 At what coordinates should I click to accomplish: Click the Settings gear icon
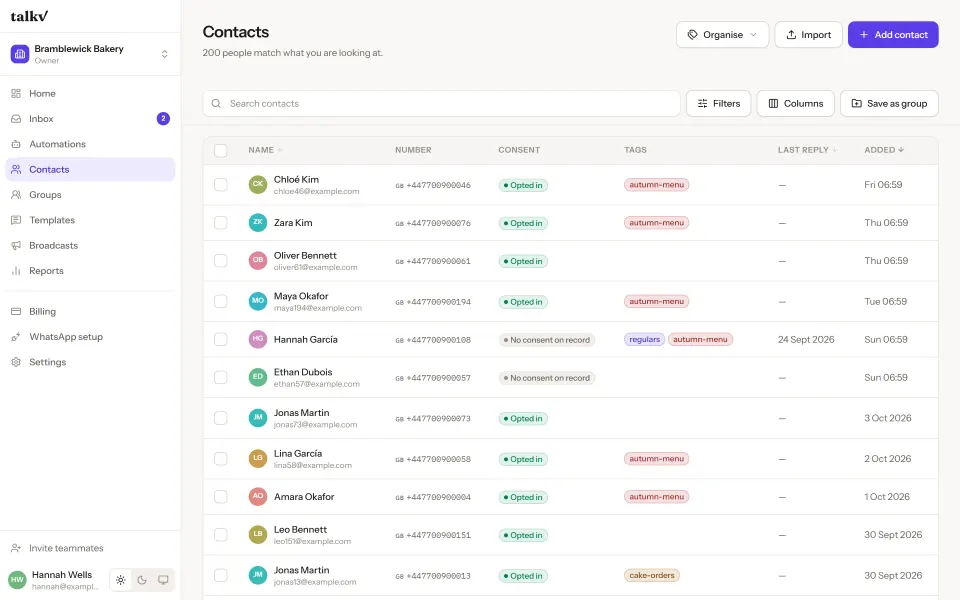16,362
